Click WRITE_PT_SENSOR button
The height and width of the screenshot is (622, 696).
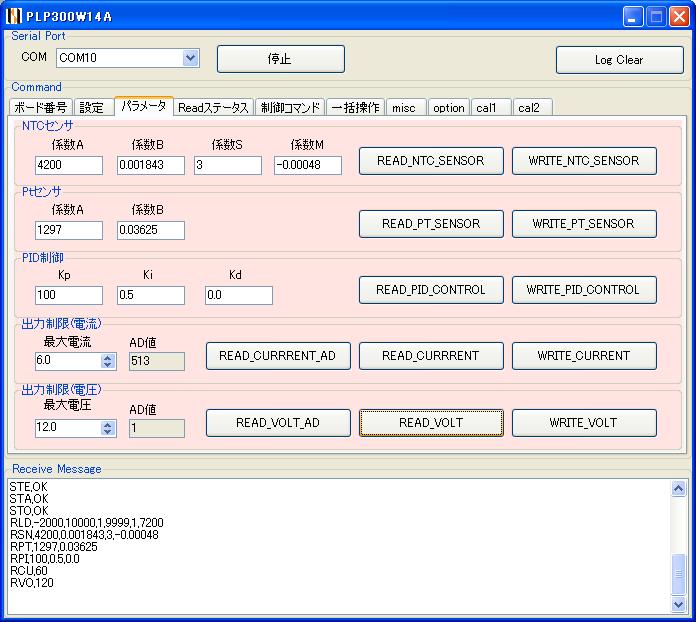coord(584,224)
